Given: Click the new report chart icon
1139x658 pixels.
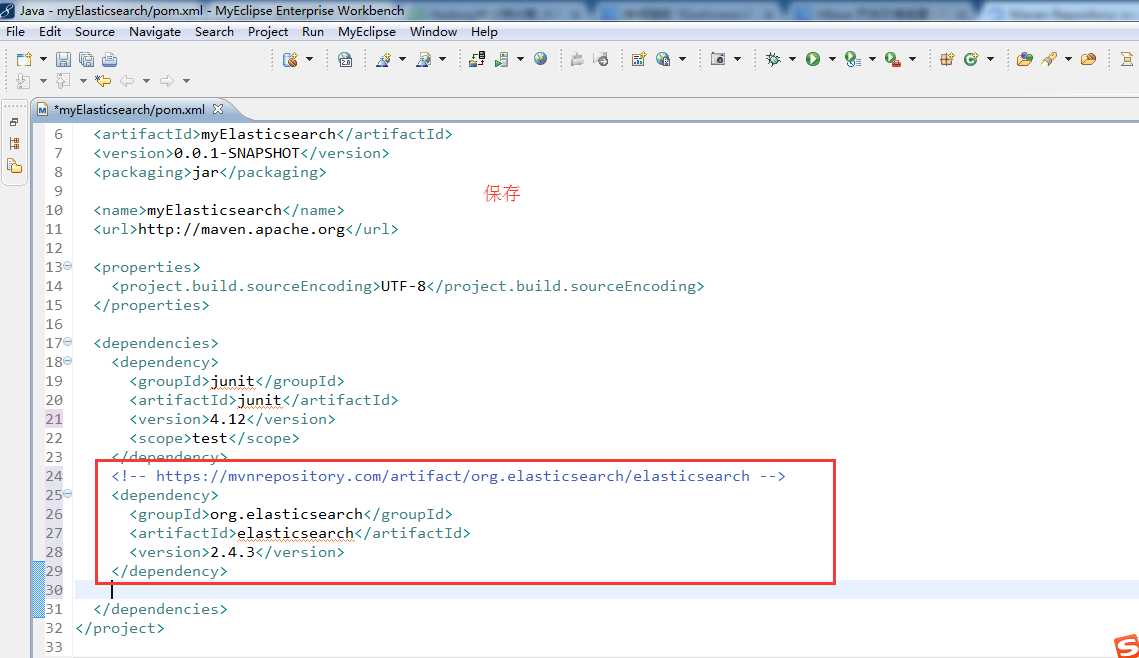Looking at the screenshot, I should (639, 60).
